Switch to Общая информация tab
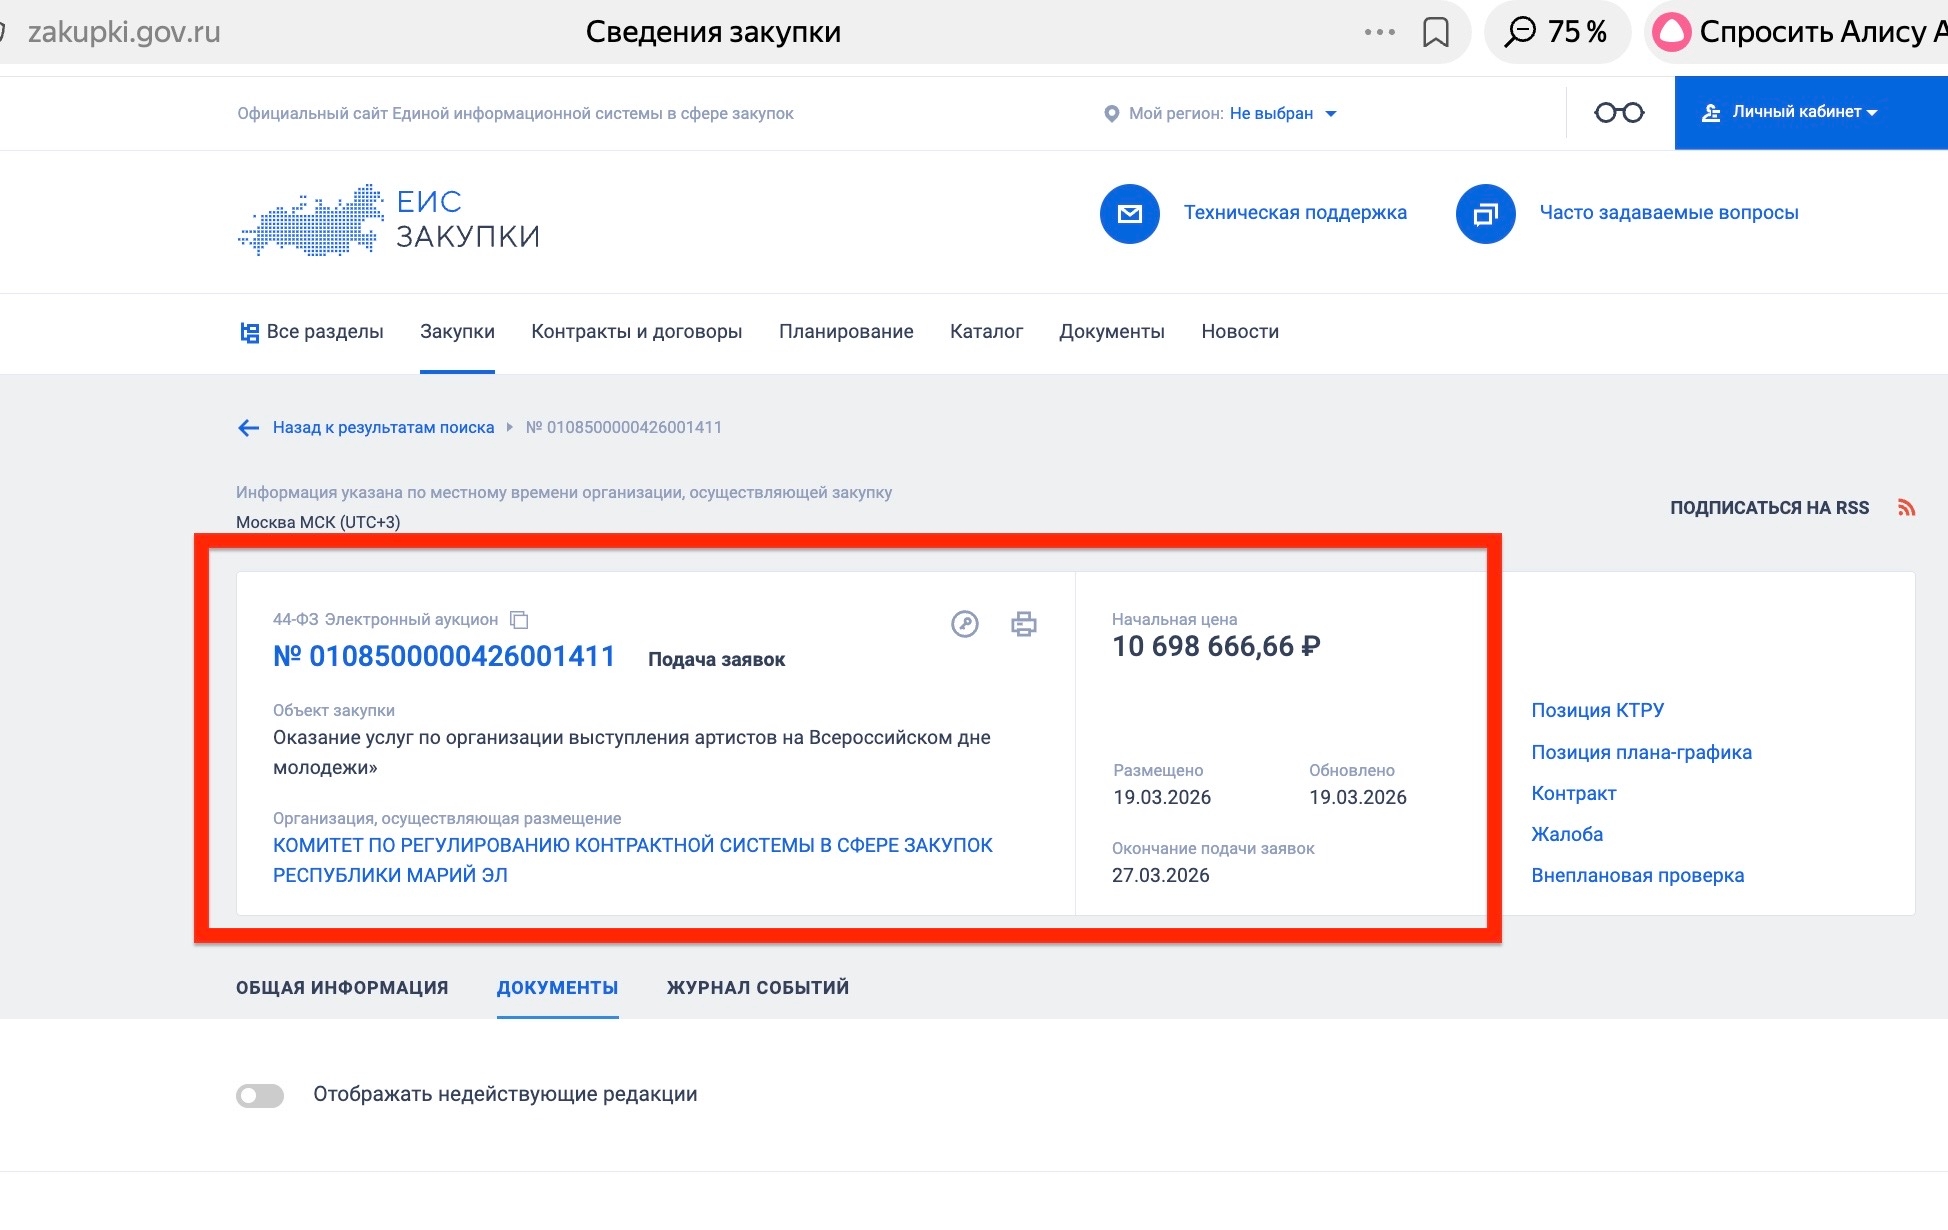This screenshot has height=1230, width=1948. pyautogui.click(x=342, y=988)
